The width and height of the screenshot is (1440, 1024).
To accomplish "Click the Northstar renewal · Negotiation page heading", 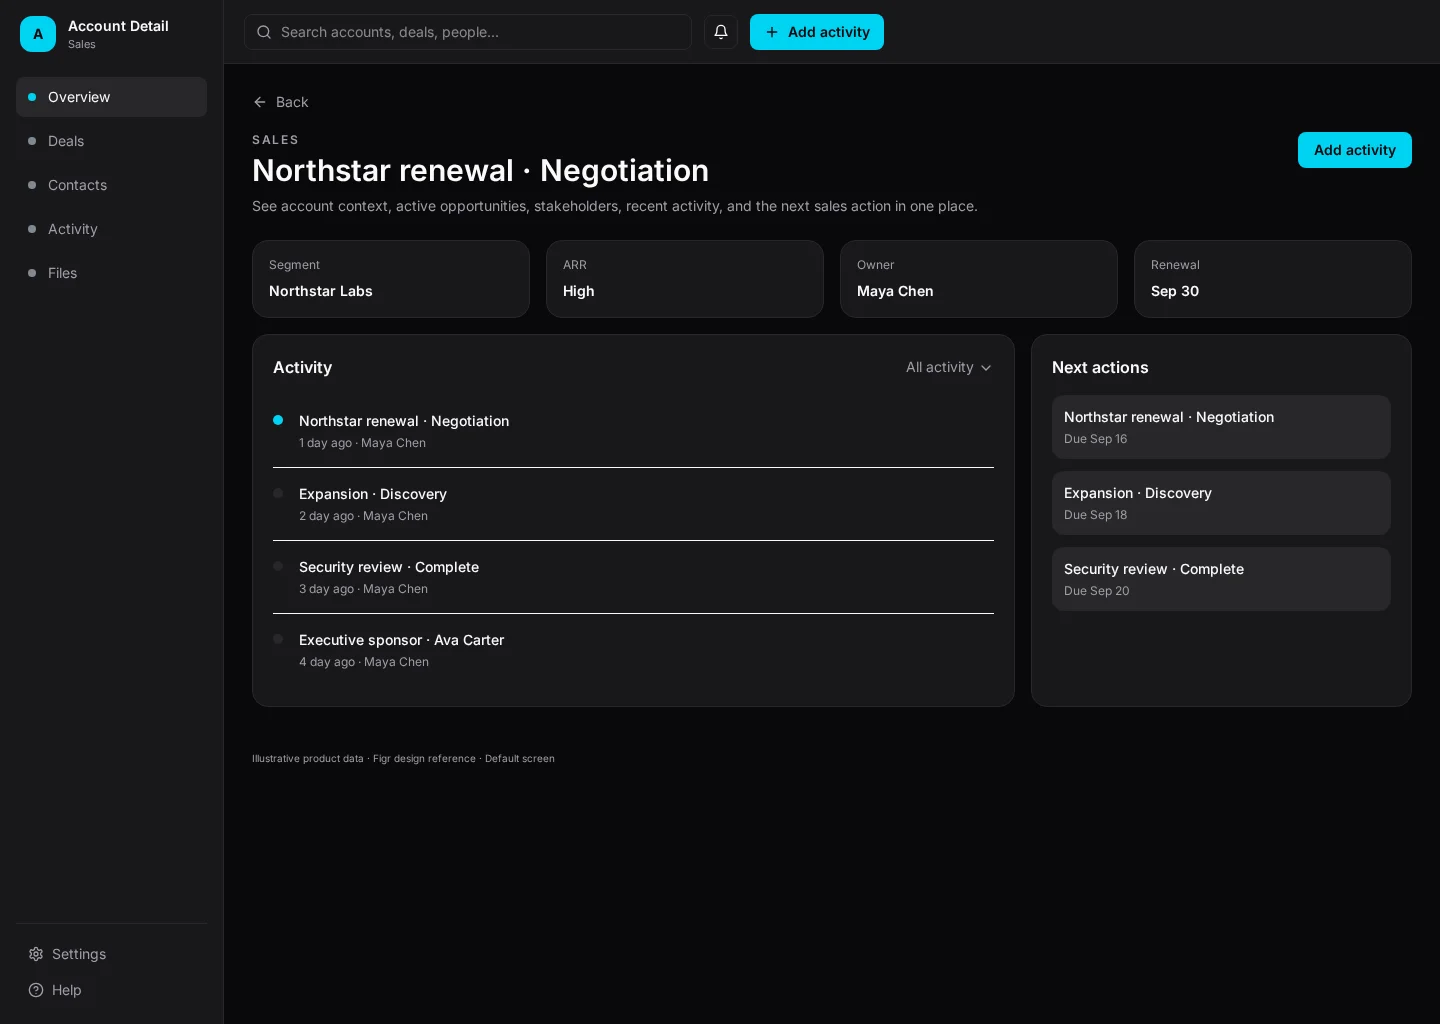I will coord(480,170).
